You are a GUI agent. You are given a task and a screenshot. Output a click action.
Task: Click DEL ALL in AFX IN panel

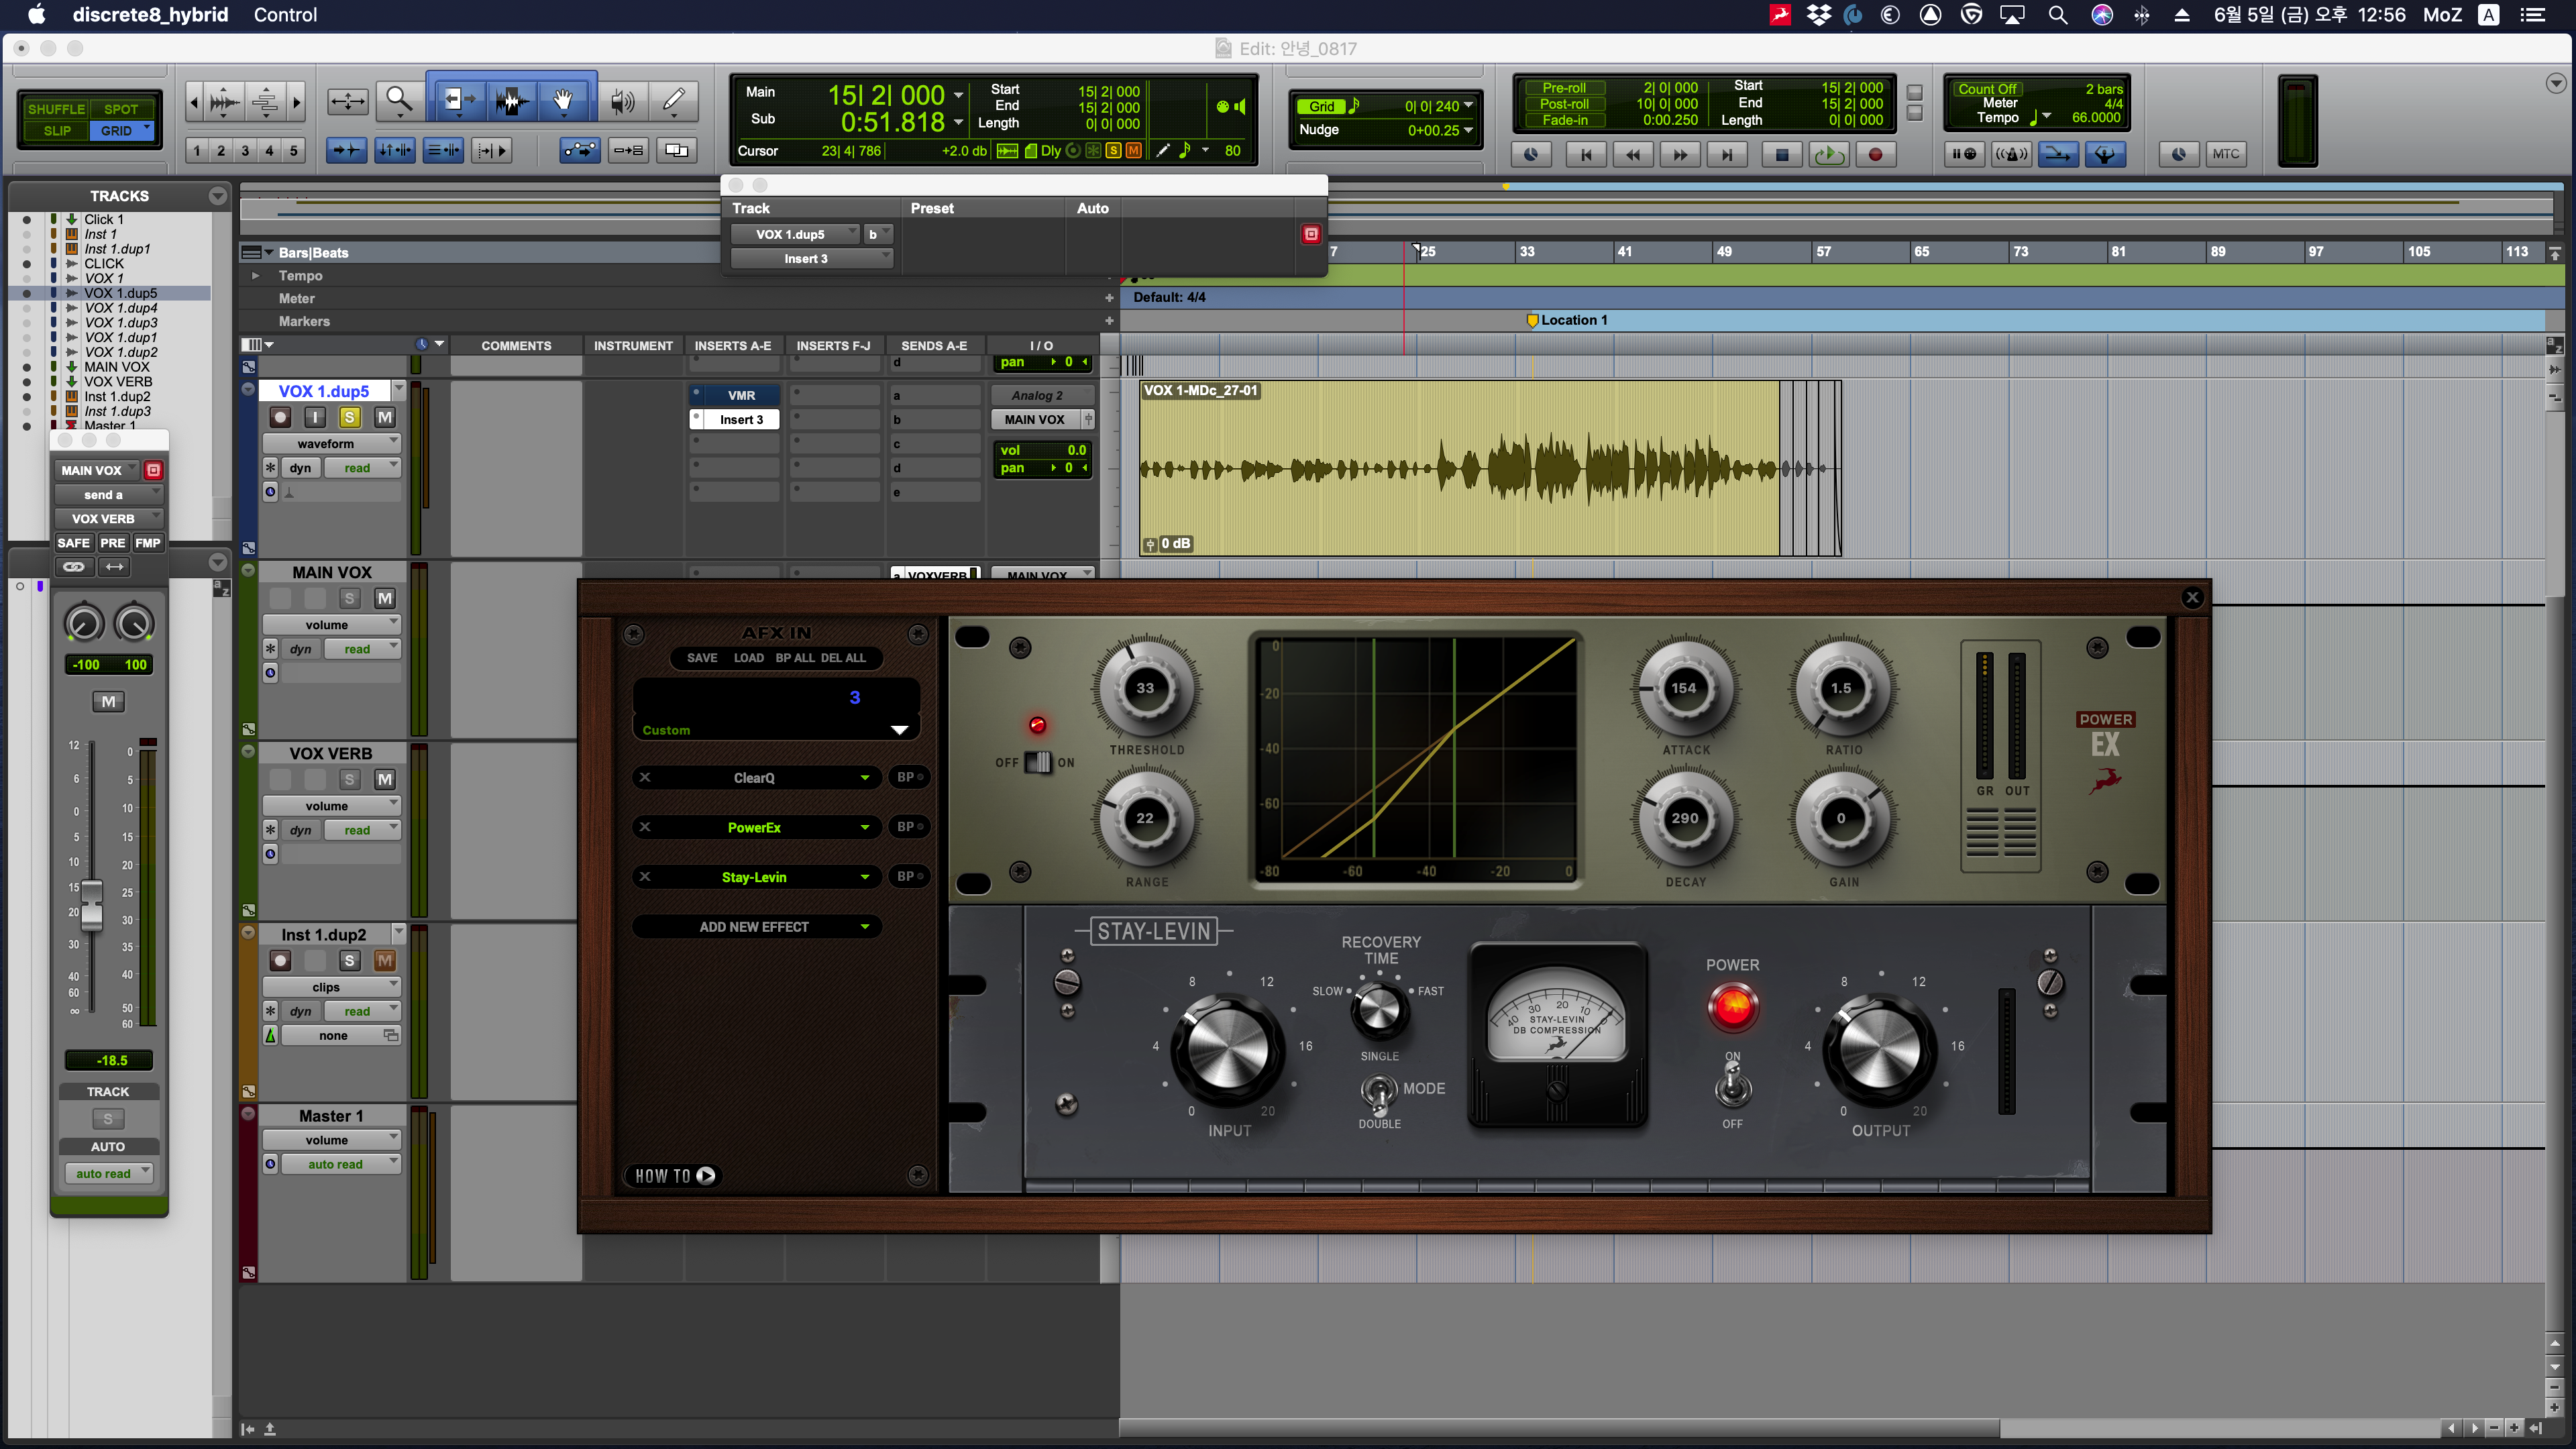coord(843,657)
